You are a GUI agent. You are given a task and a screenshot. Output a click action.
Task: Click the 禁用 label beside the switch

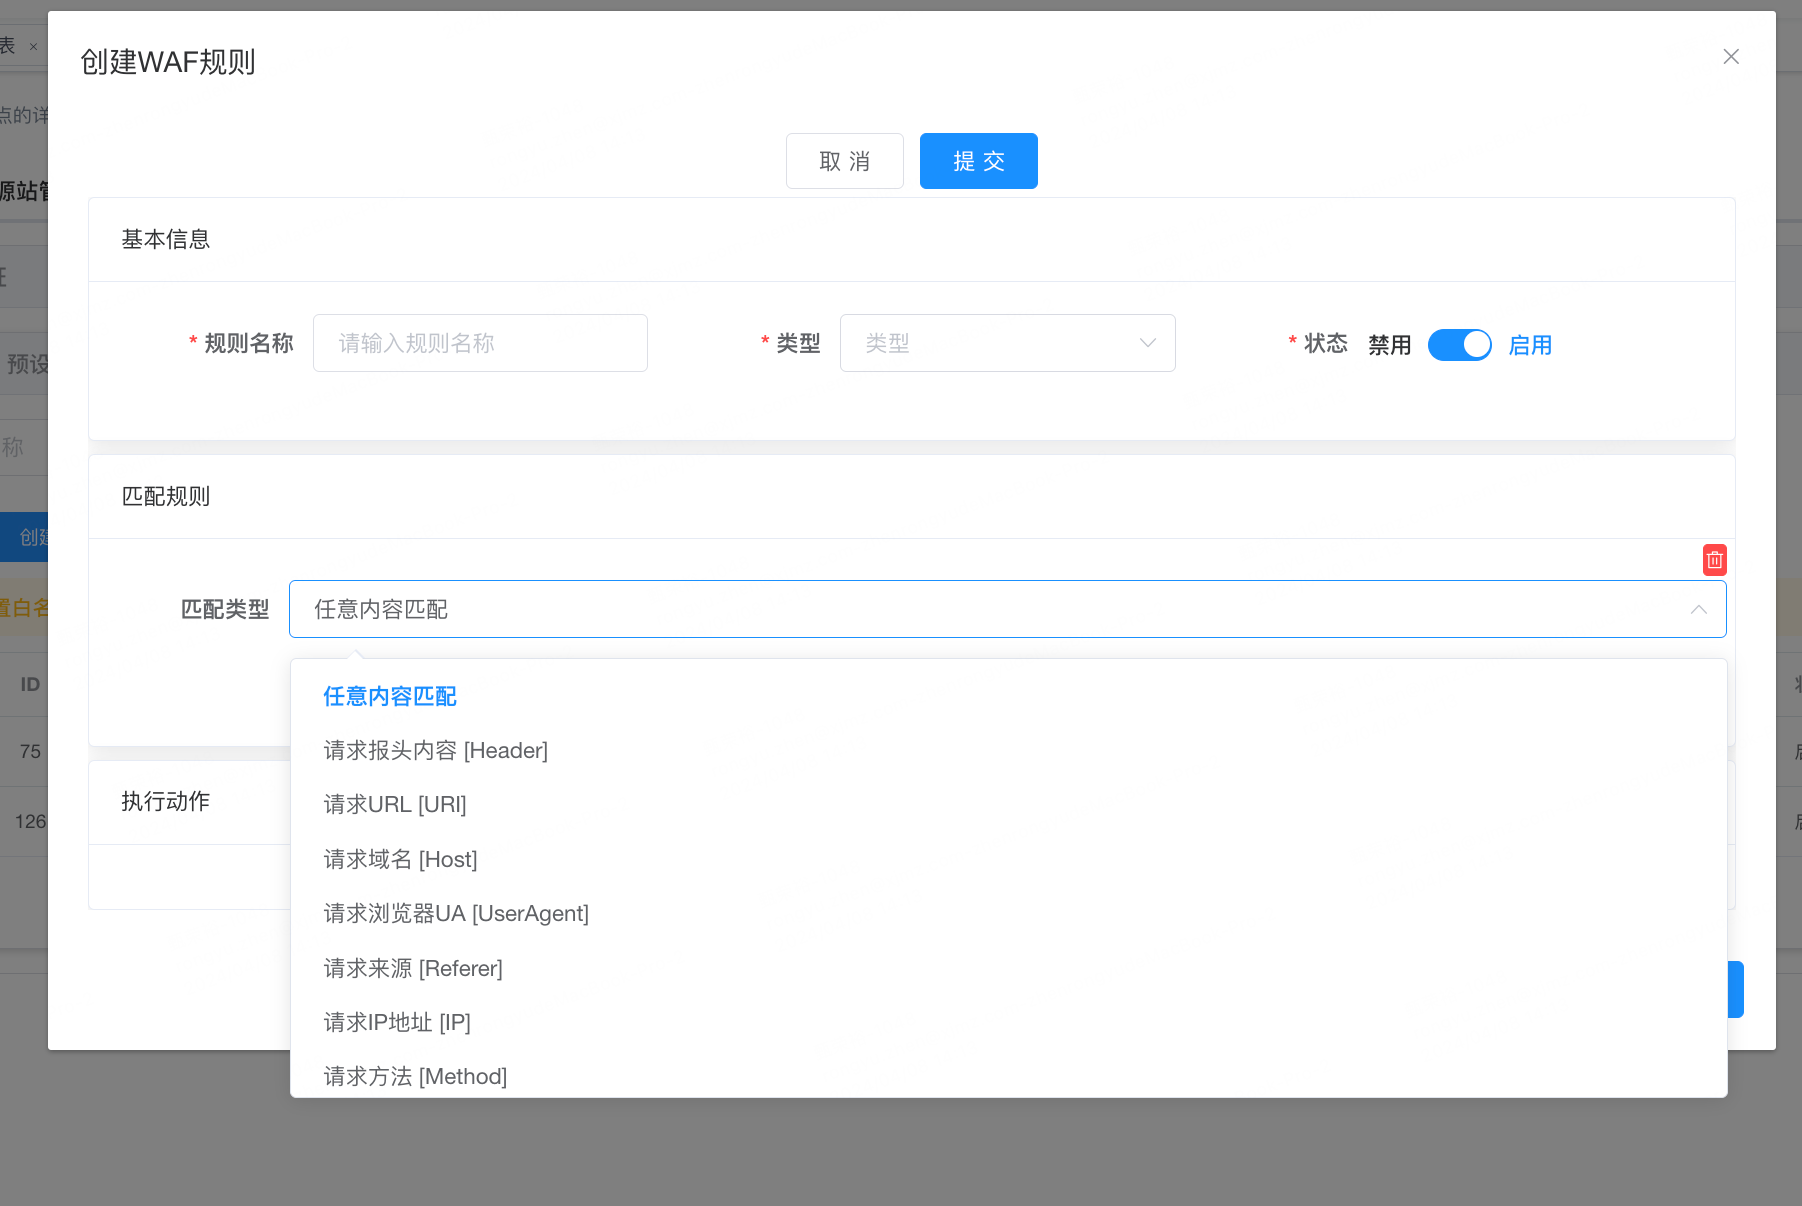pyautogui.click(x=1389, y=346)
